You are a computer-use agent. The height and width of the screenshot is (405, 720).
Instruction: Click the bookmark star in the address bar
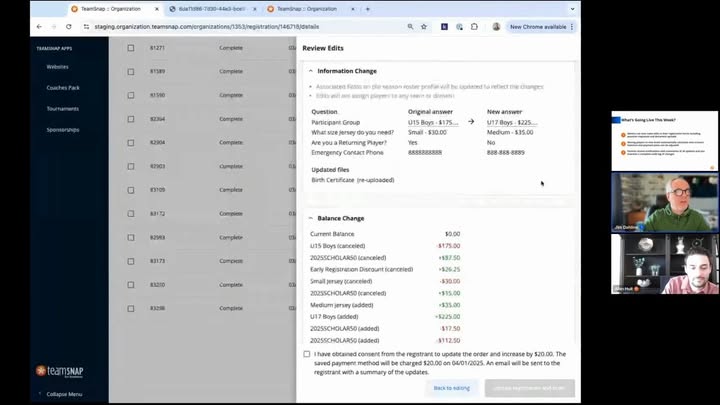pos(425,27)
